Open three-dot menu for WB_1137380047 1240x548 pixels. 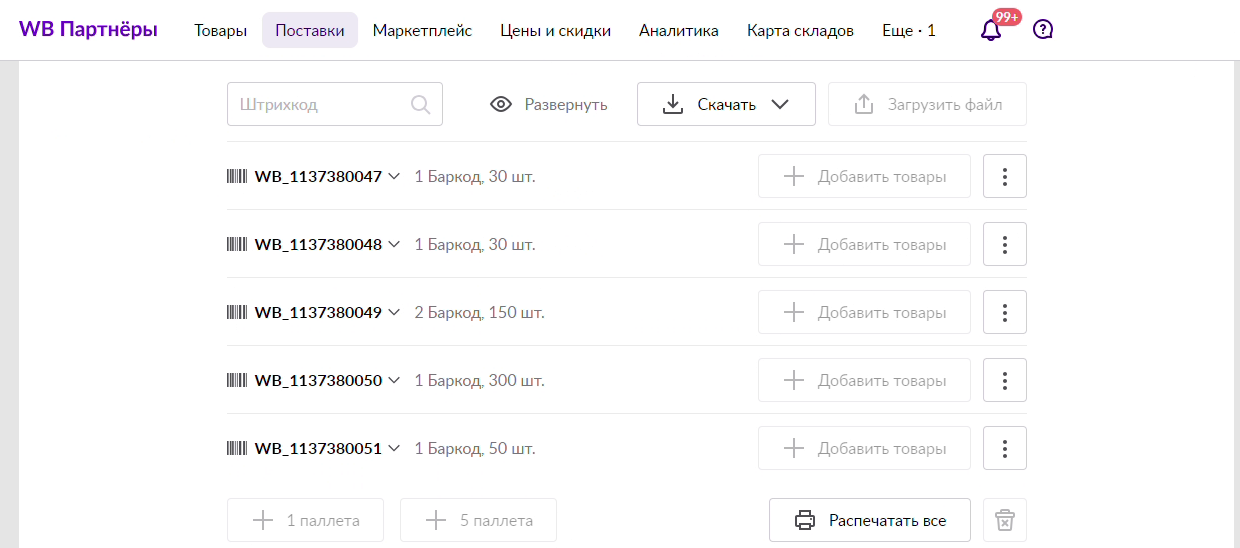tap(1005, 176)
